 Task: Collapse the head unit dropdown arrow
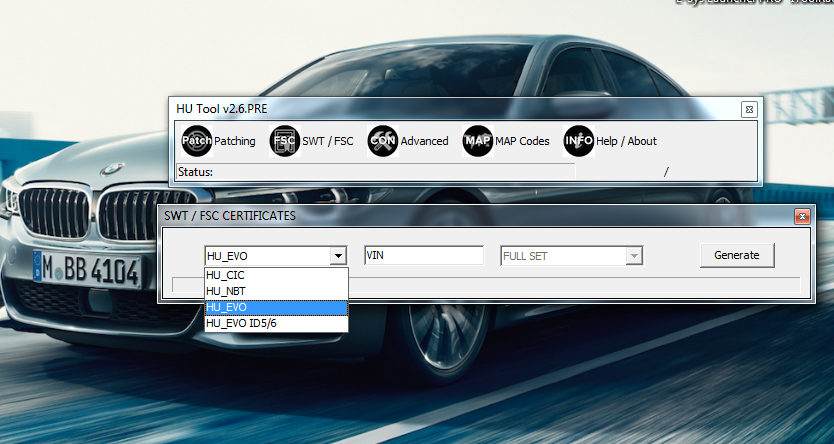(339, 256)
